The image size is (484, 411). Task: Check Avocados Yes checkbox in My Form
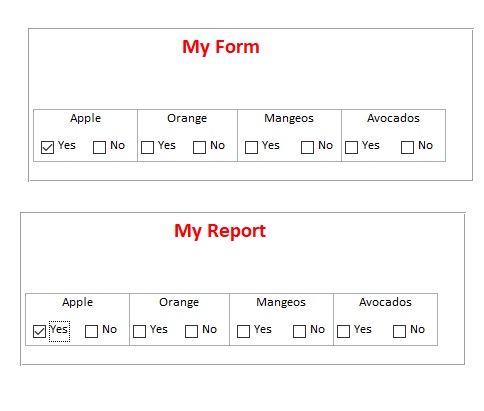[x=351, y=147]
